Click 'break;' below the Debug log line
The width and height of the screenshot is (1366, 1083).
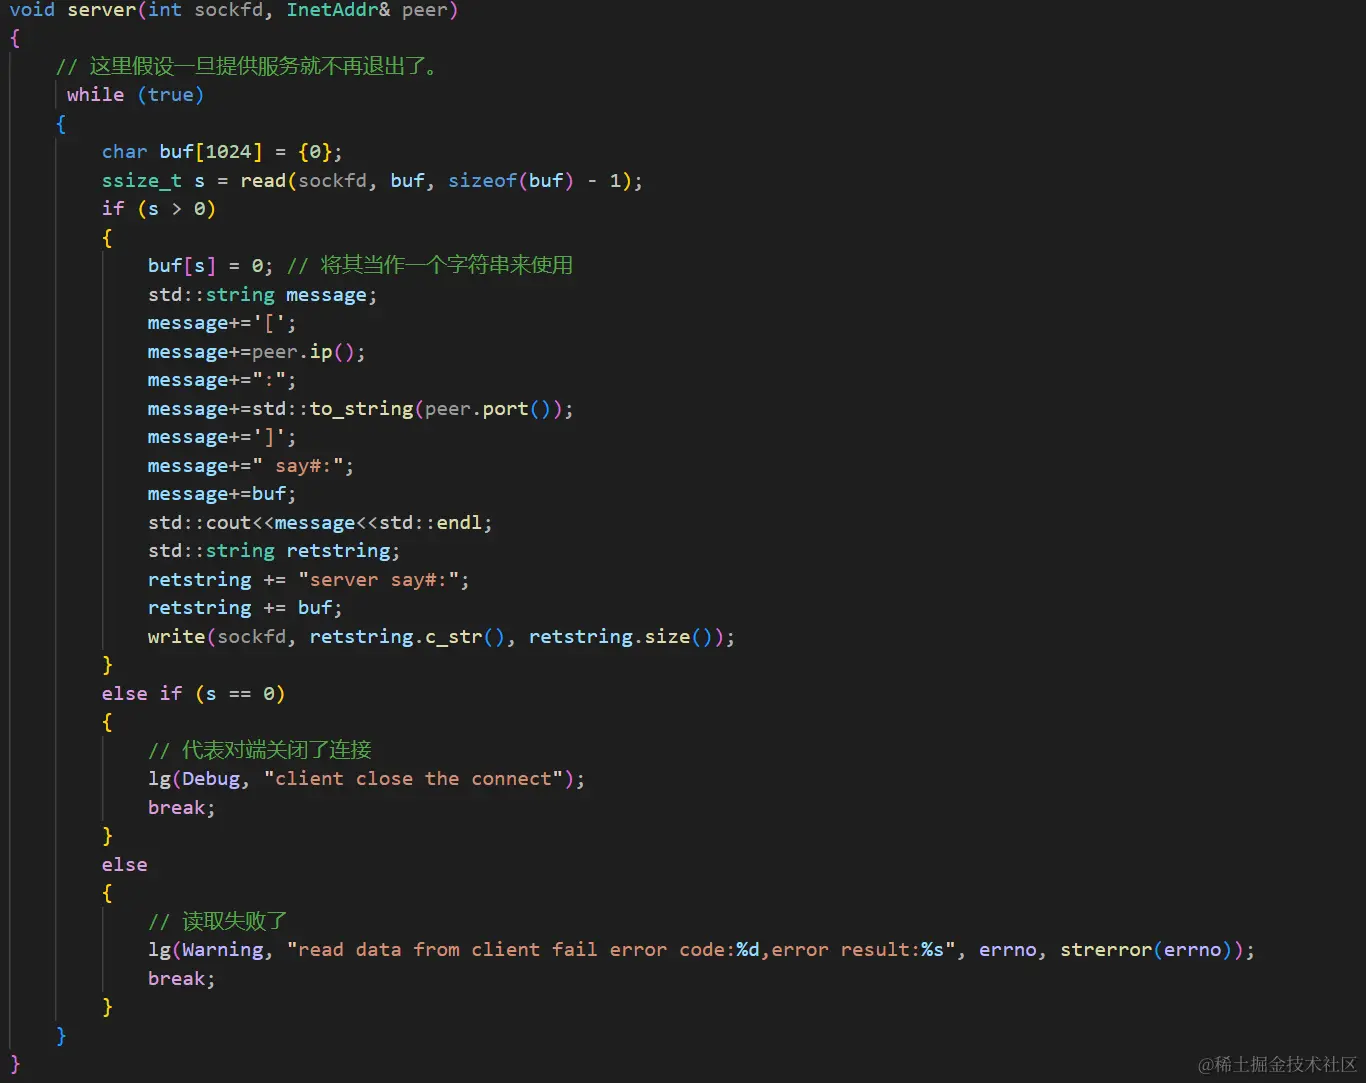click(x=181, y=808)
